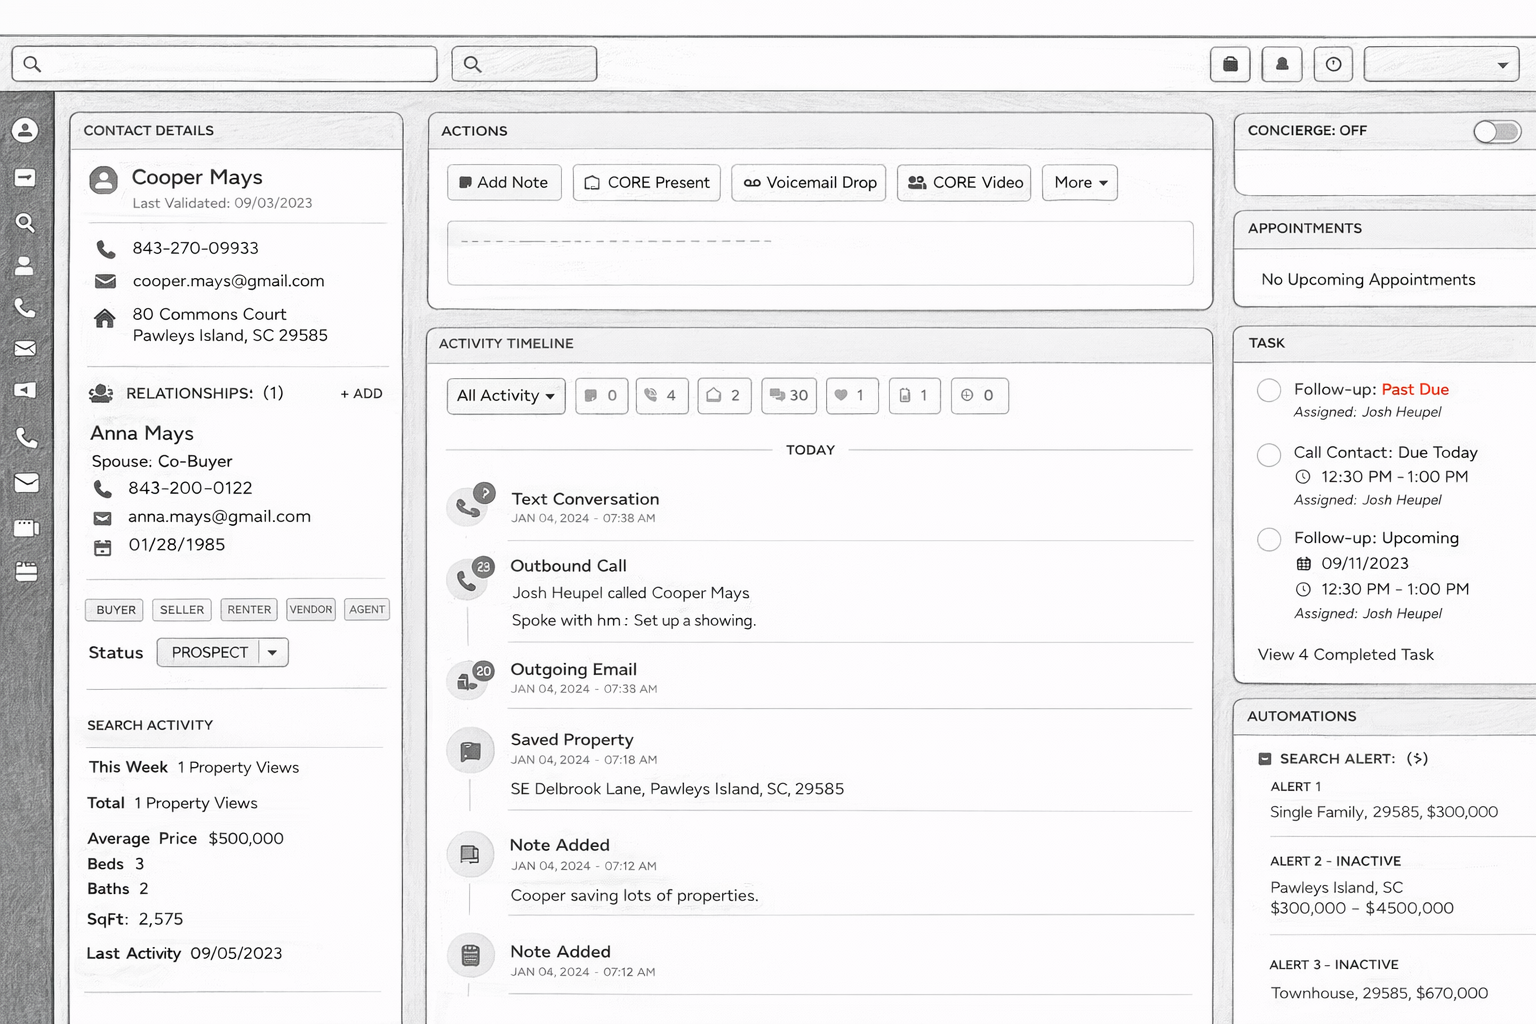
Task: Click + ADD relationship link
Action: coord(361,394)
